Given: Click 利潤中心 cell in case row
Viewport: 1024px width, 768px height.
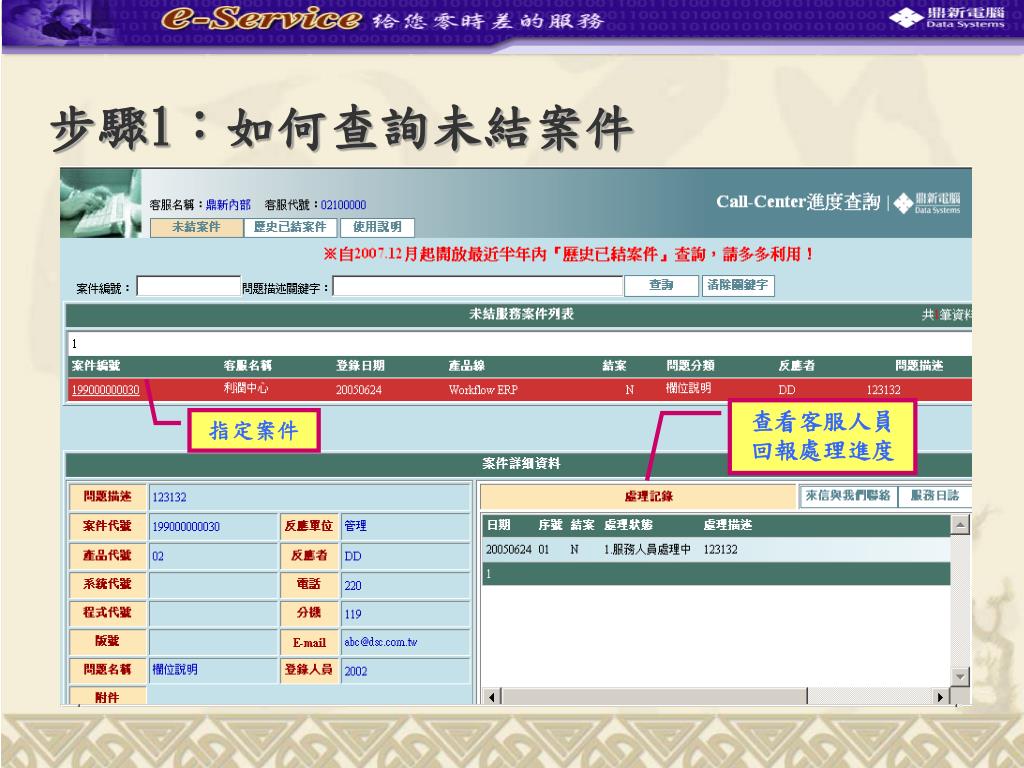Looking at the screenshot, I should tap(246, 388).
